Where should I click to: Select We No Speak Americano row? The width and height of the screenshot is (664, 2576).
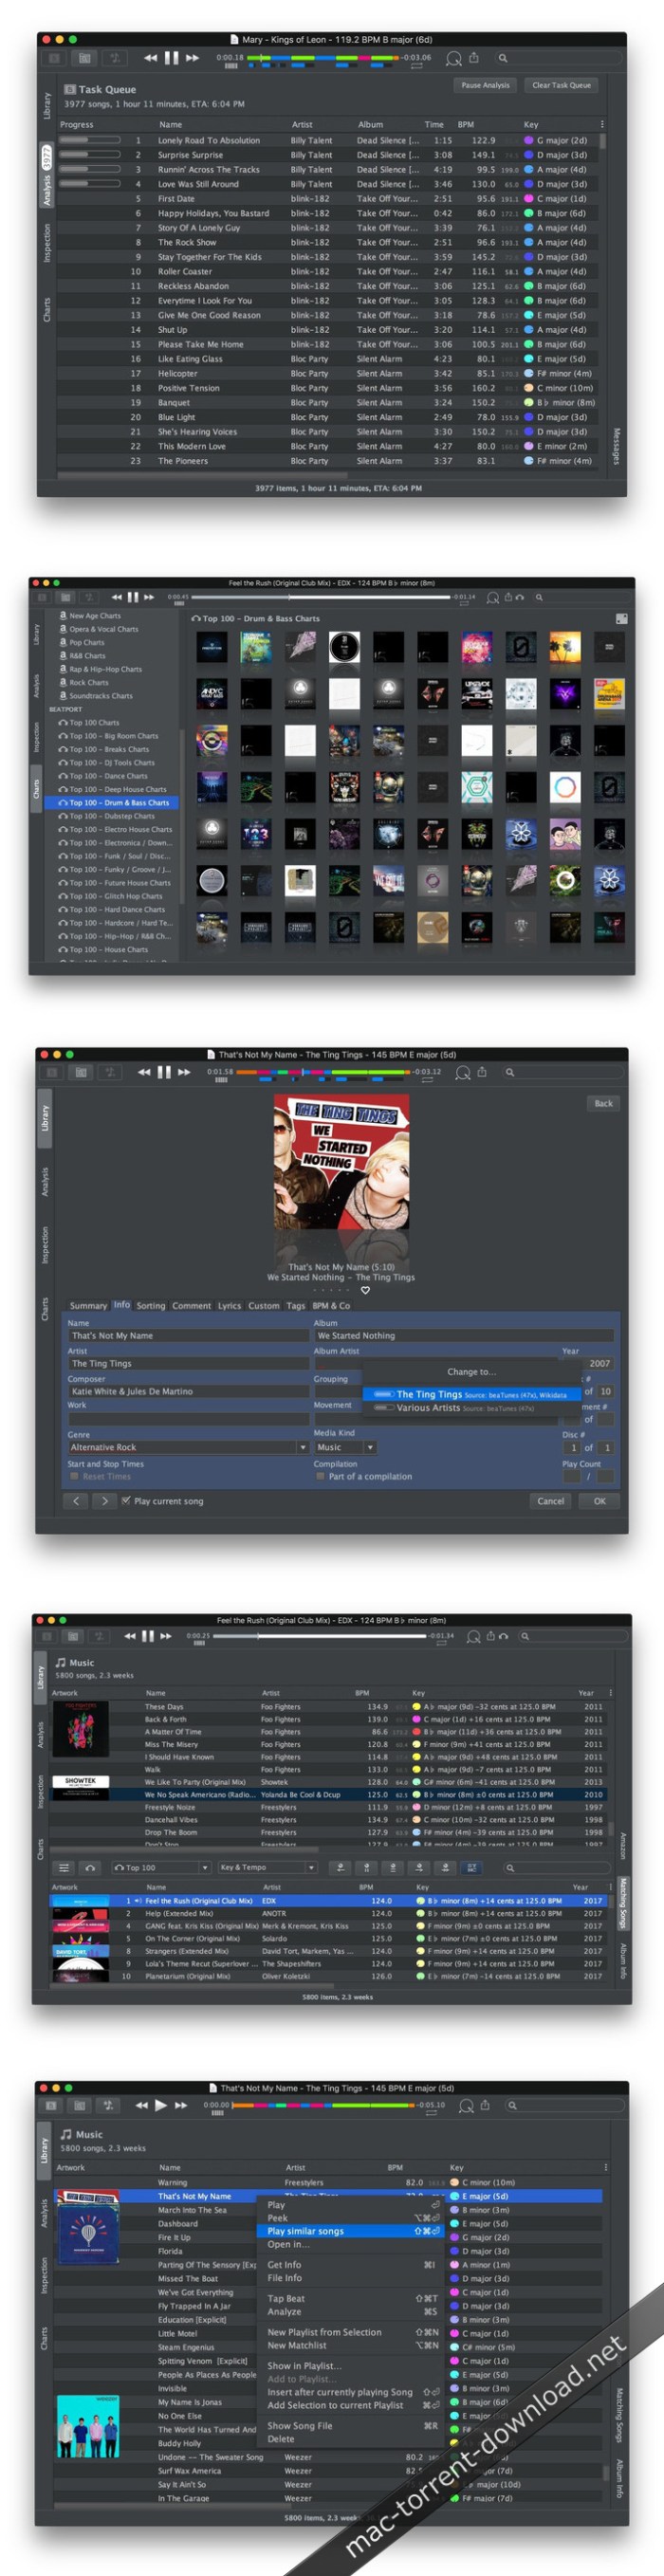[330, 1794]
